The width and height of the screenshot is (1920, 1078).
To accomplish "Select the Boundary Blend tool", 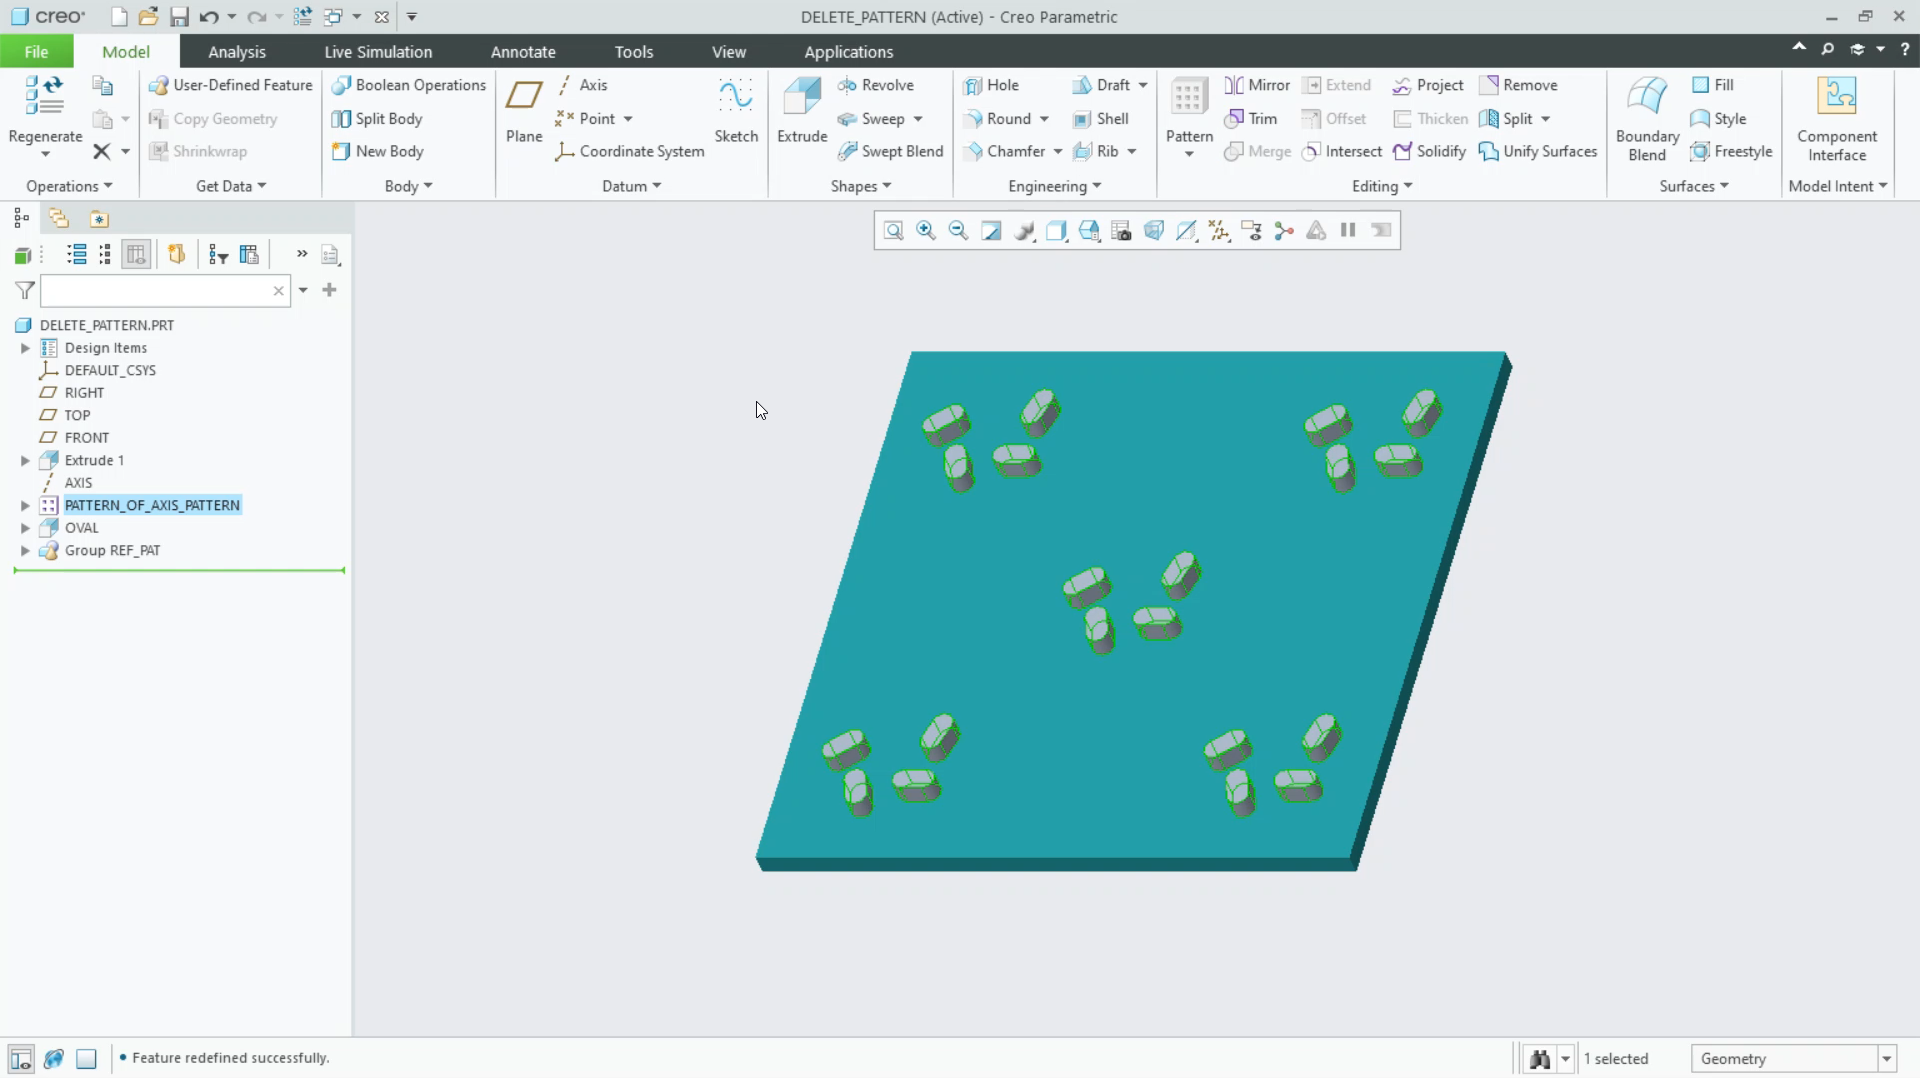I will coord(1647,118).
